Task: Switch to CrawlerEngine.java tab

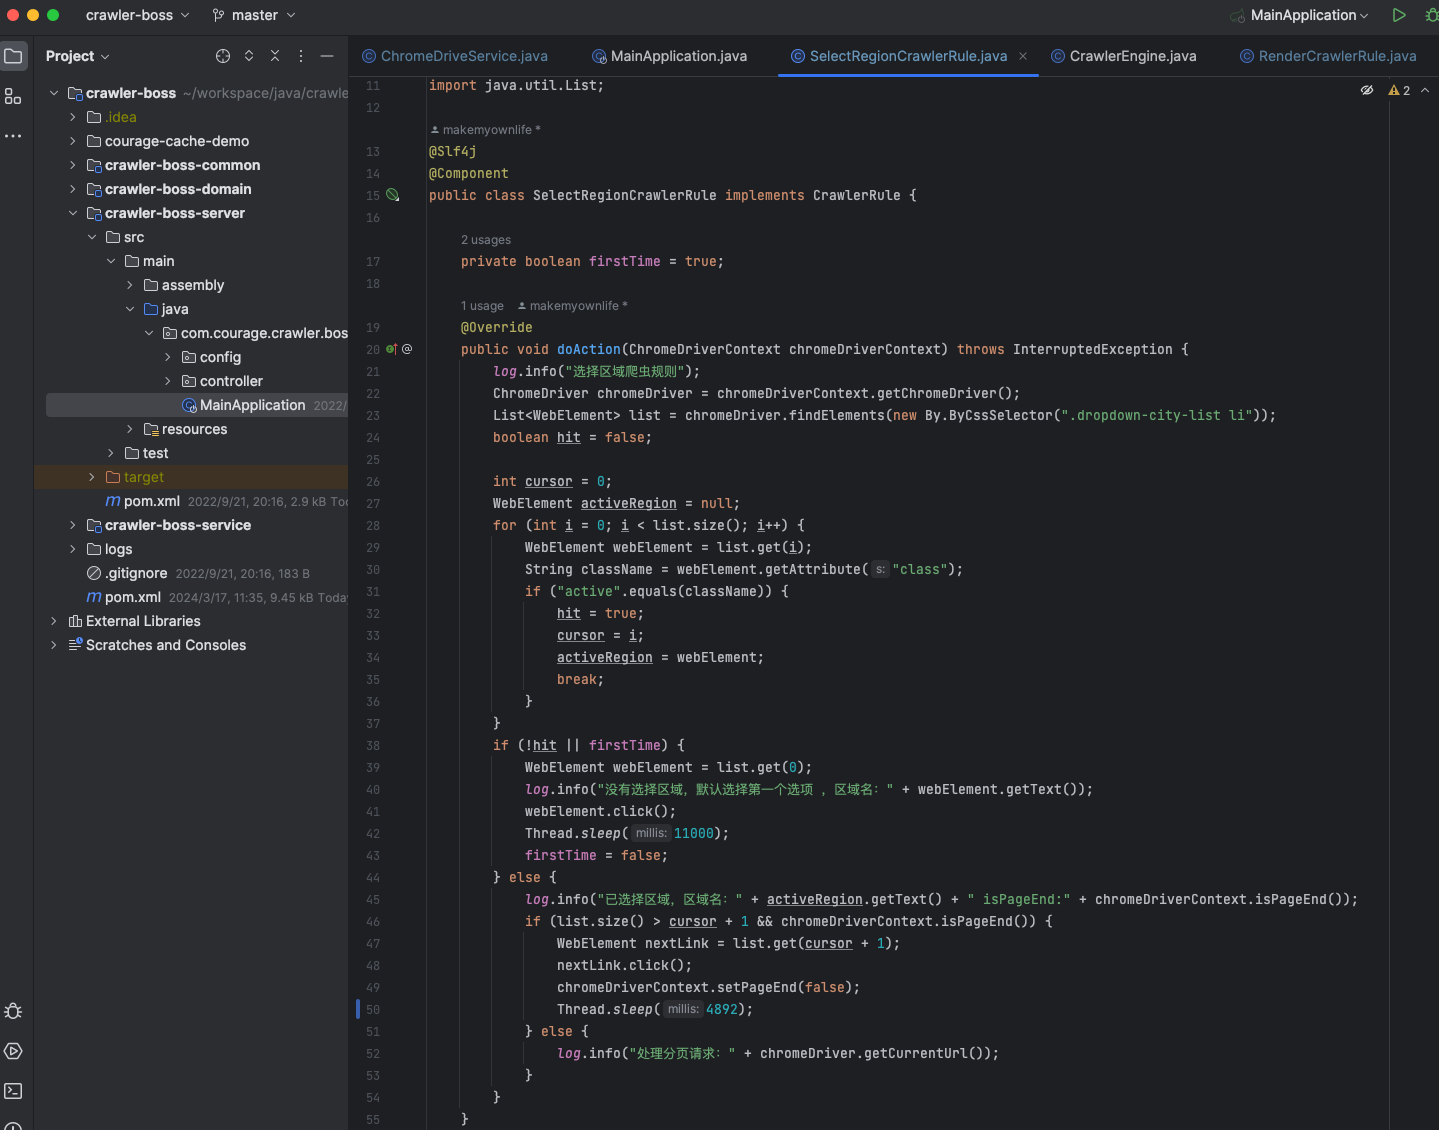Action: point(1123,56)
